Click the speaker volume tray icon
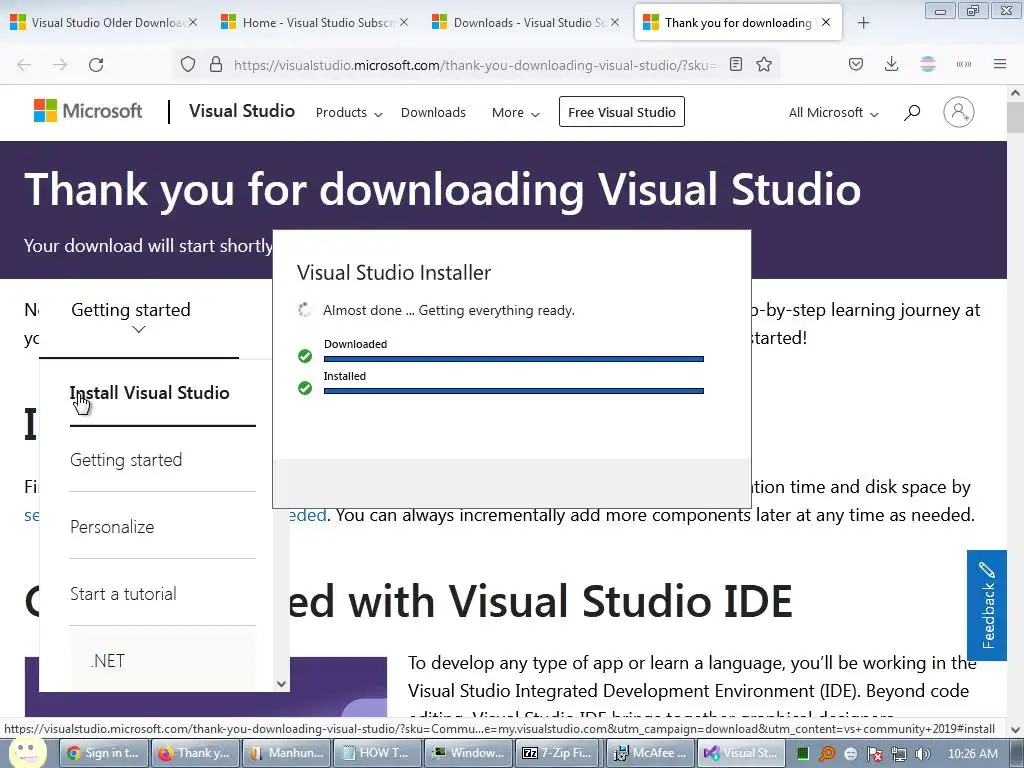 (x=922, y=754)
